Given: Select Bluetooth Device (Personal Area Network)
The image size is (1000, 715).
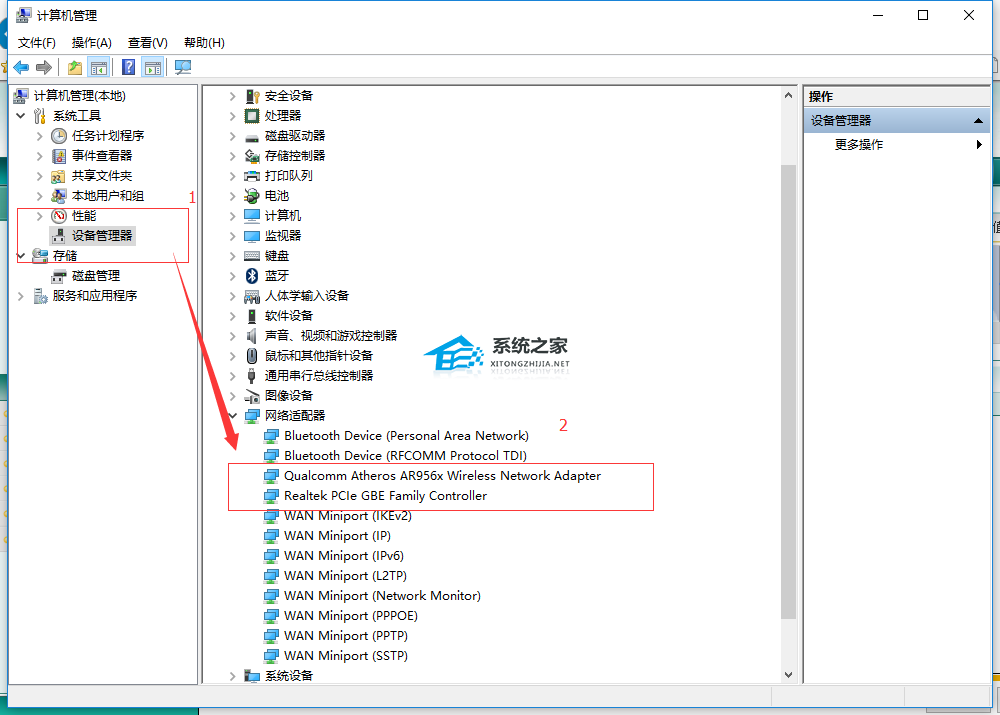Looking at the screenshot, I should click(406, 436).
